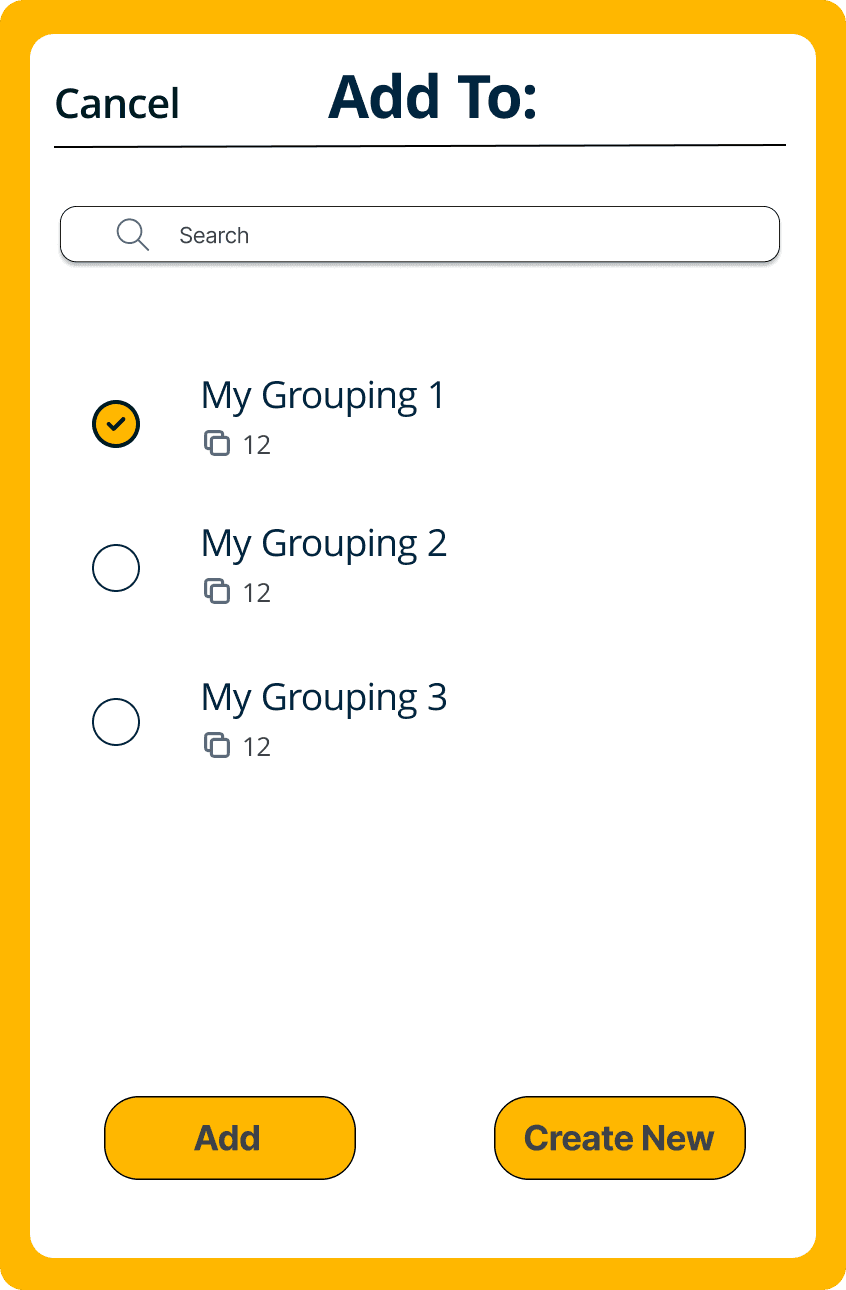Open the My Grouping 2 title

click(x=323, y=544)
